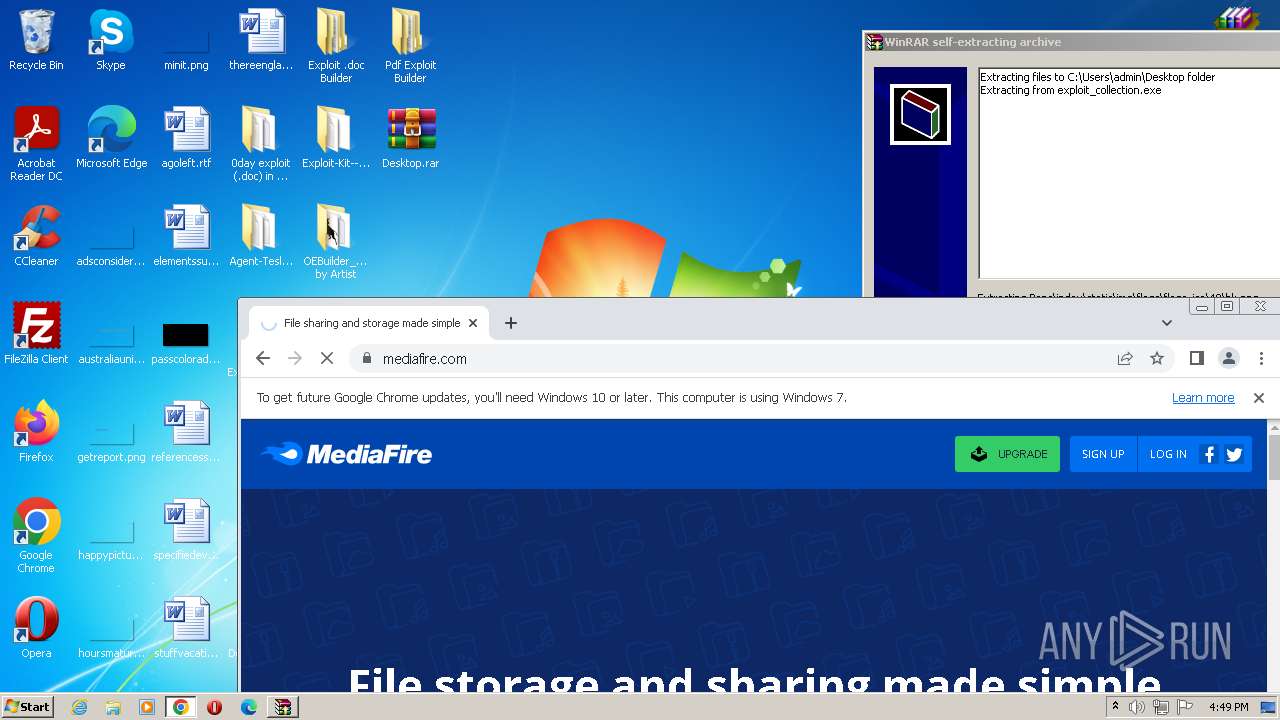Open the OEBuilder by Artist folder
1280x720 pixels.
pos(335,242)
